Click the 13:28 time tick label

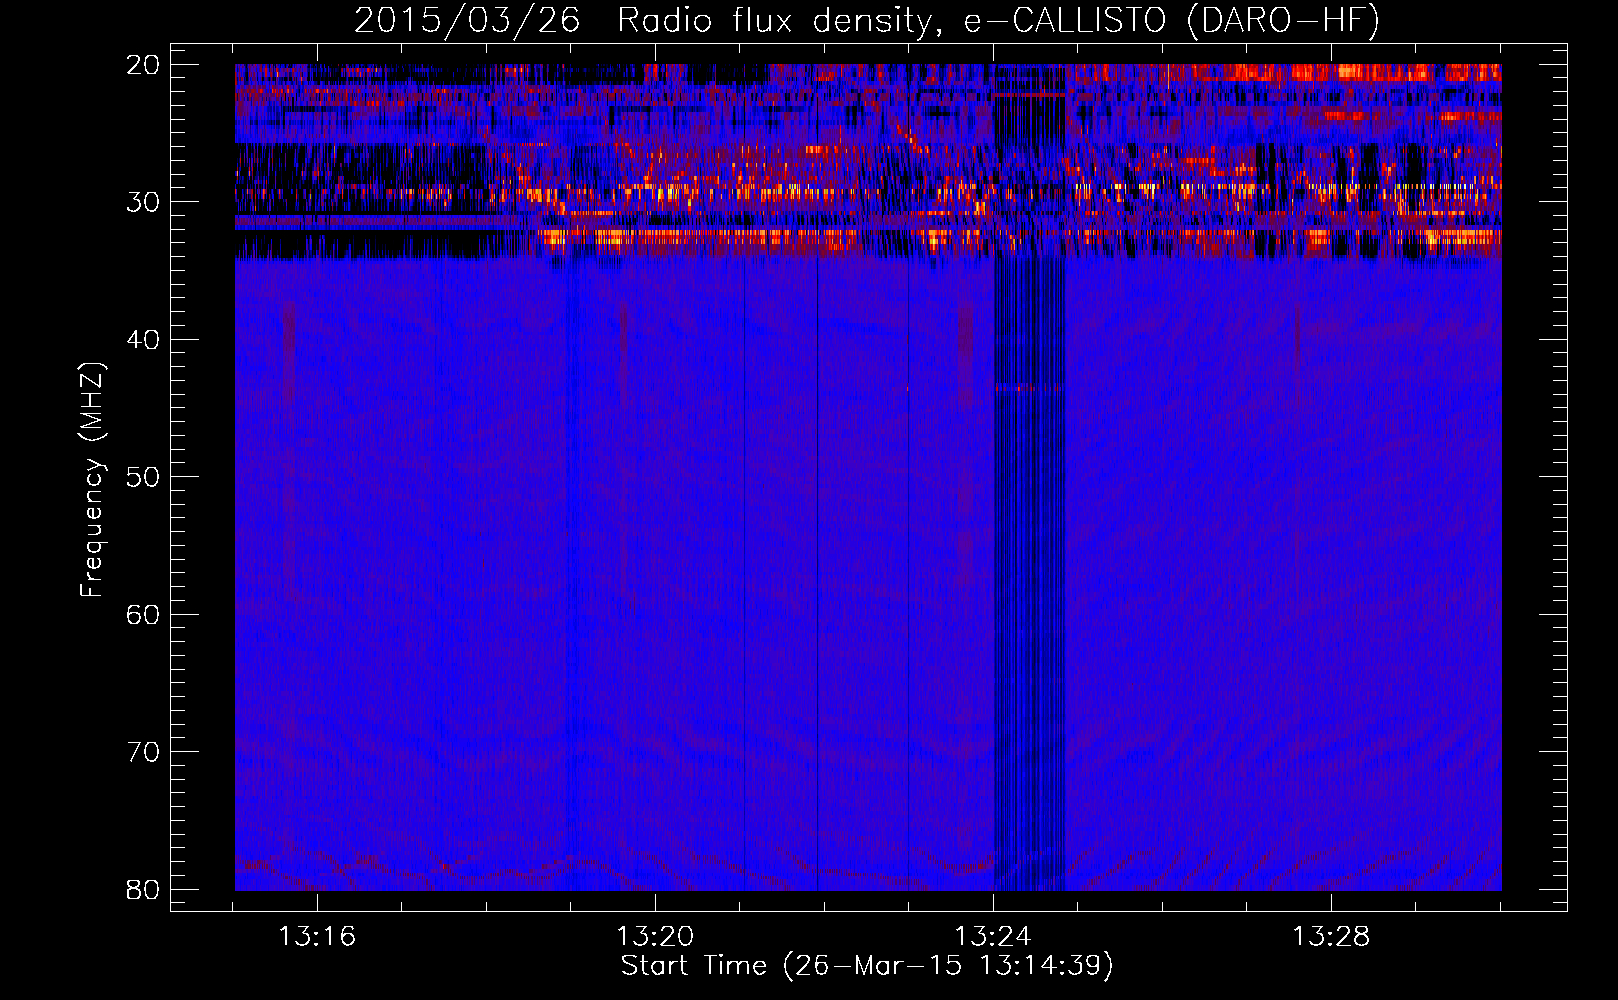pos(1331,937)
